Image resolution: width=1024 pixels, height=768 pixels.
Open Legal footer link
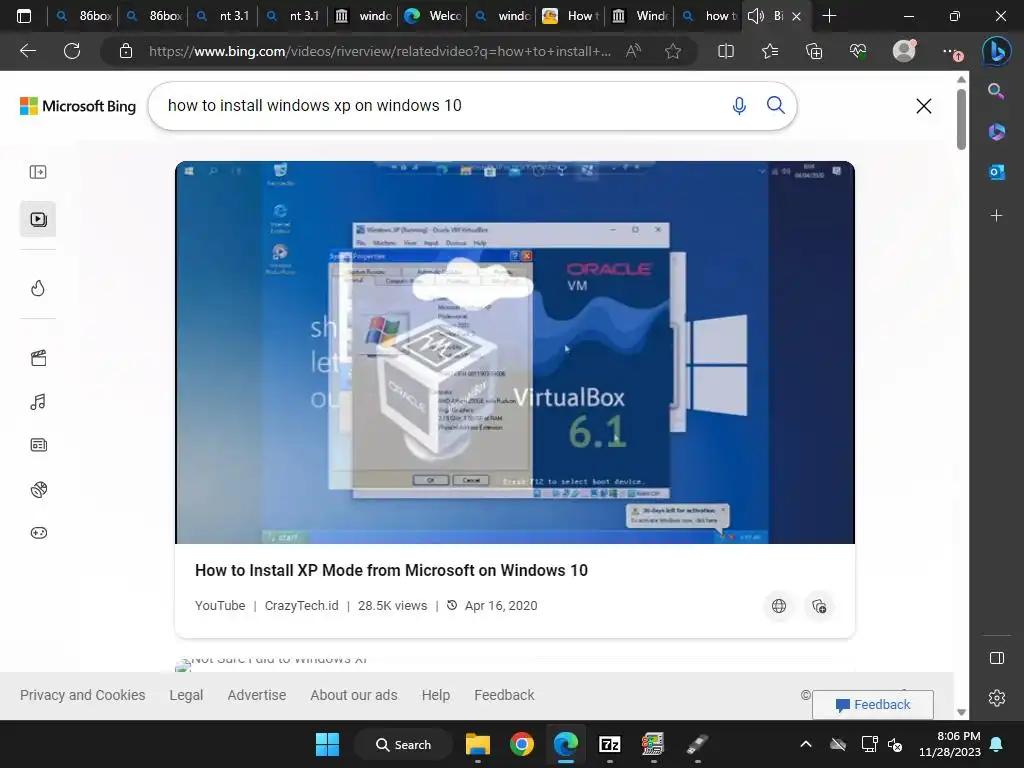pos(186,695)
